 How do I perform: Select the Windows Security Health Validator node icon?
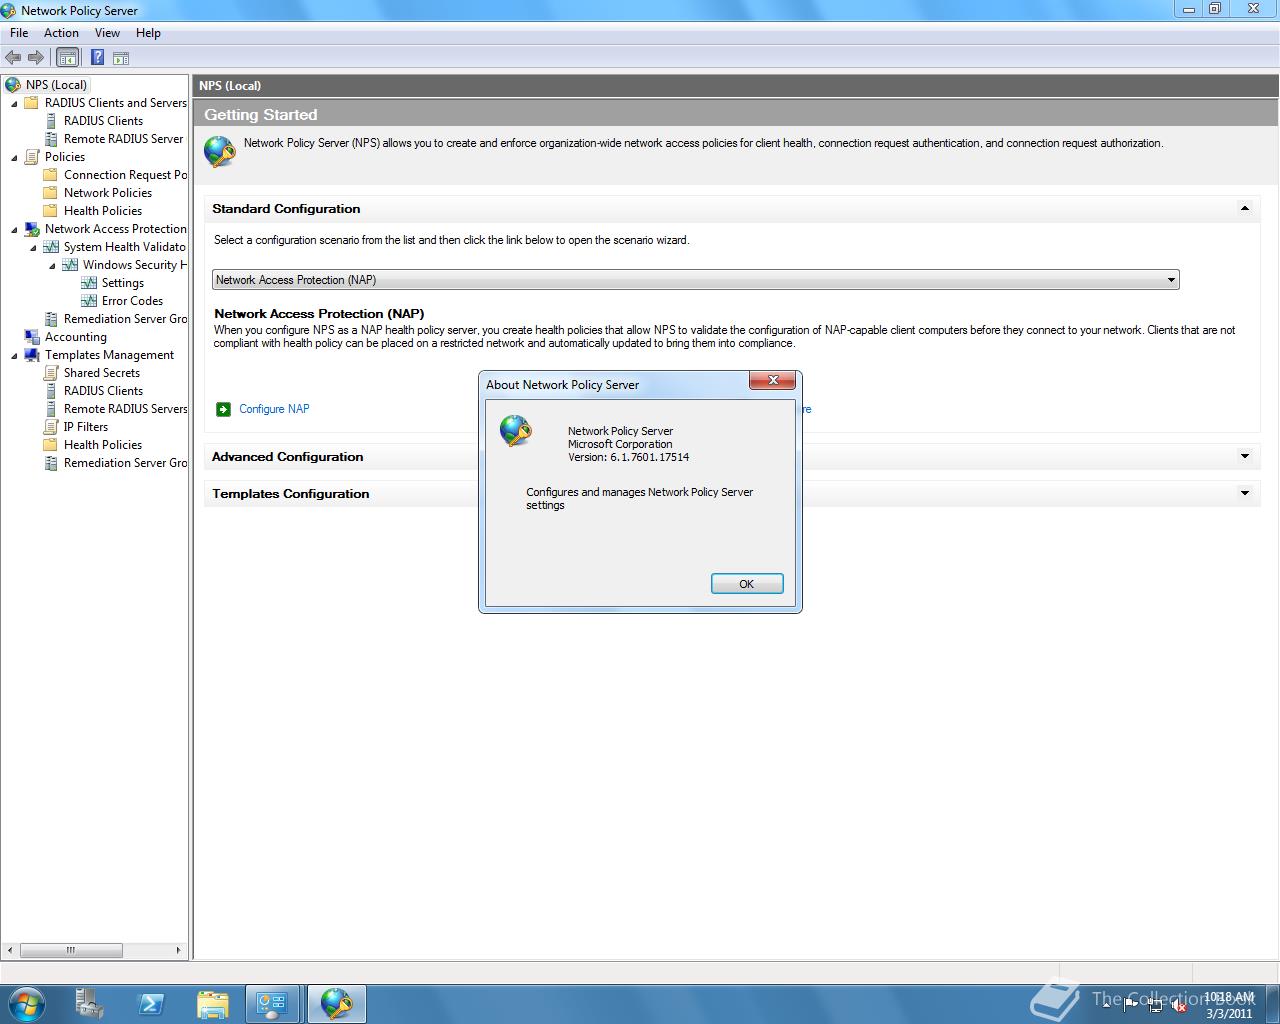coord(70,265)
